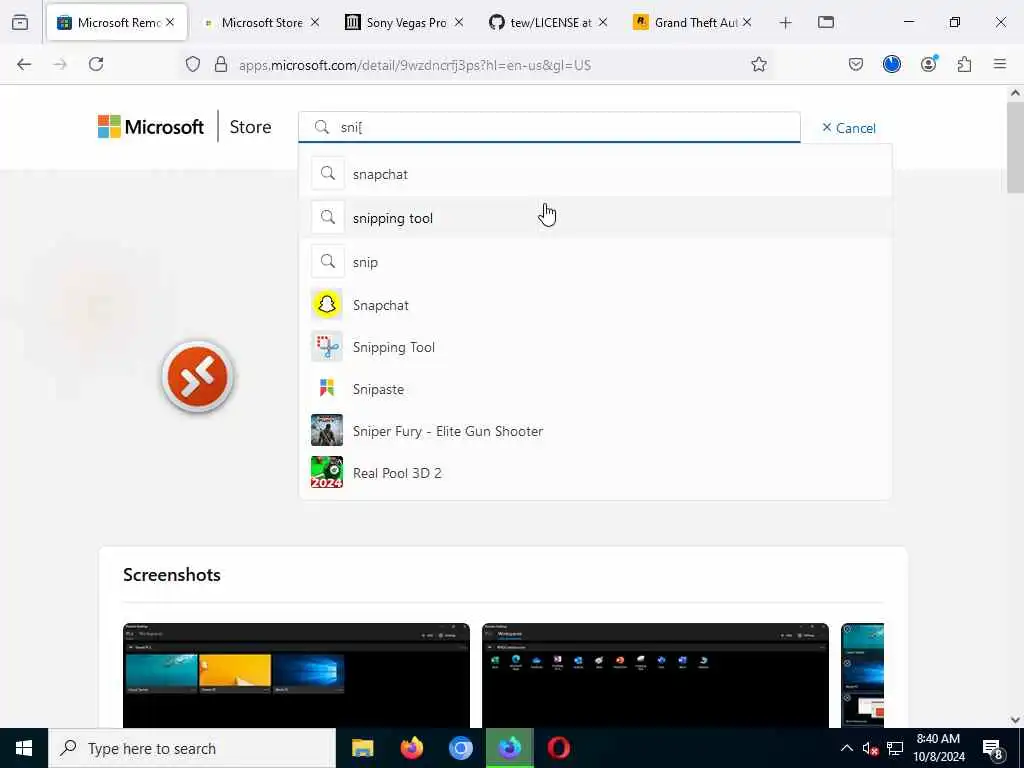This screenshot has height=768, width=1024.
Task: Click the Microsoft Remote Desktop app logo
Action: tap(198, 377)
